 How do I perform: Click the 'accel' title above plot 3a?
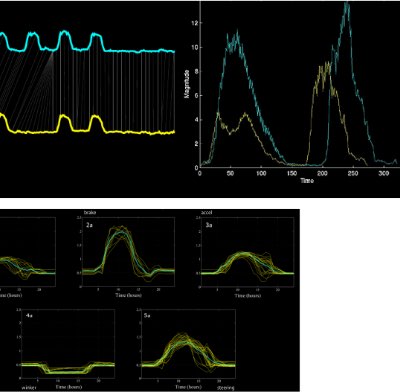coord(207,212)
